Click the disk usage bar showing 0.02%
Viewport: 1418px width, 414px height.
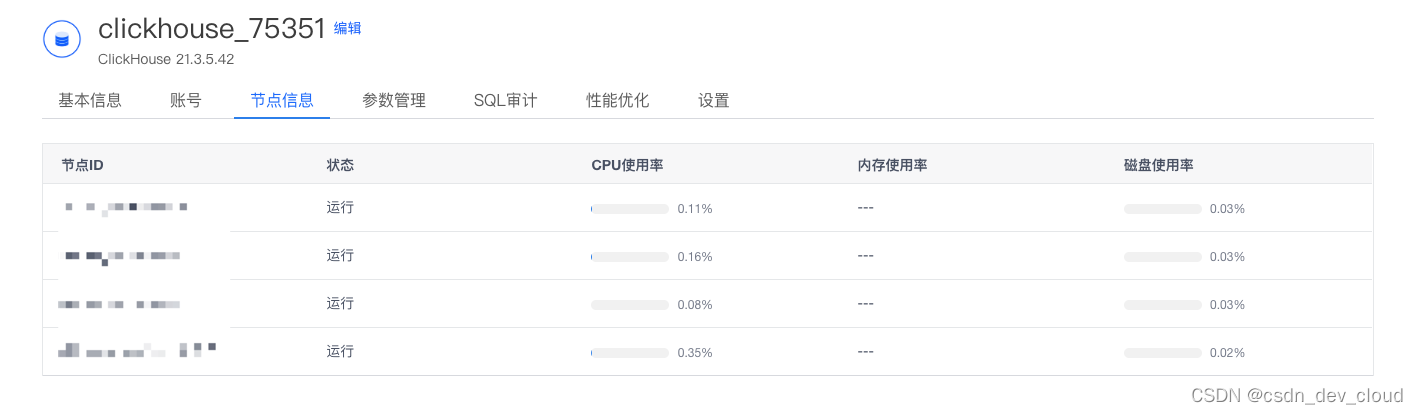click(x=1163, y=353)
